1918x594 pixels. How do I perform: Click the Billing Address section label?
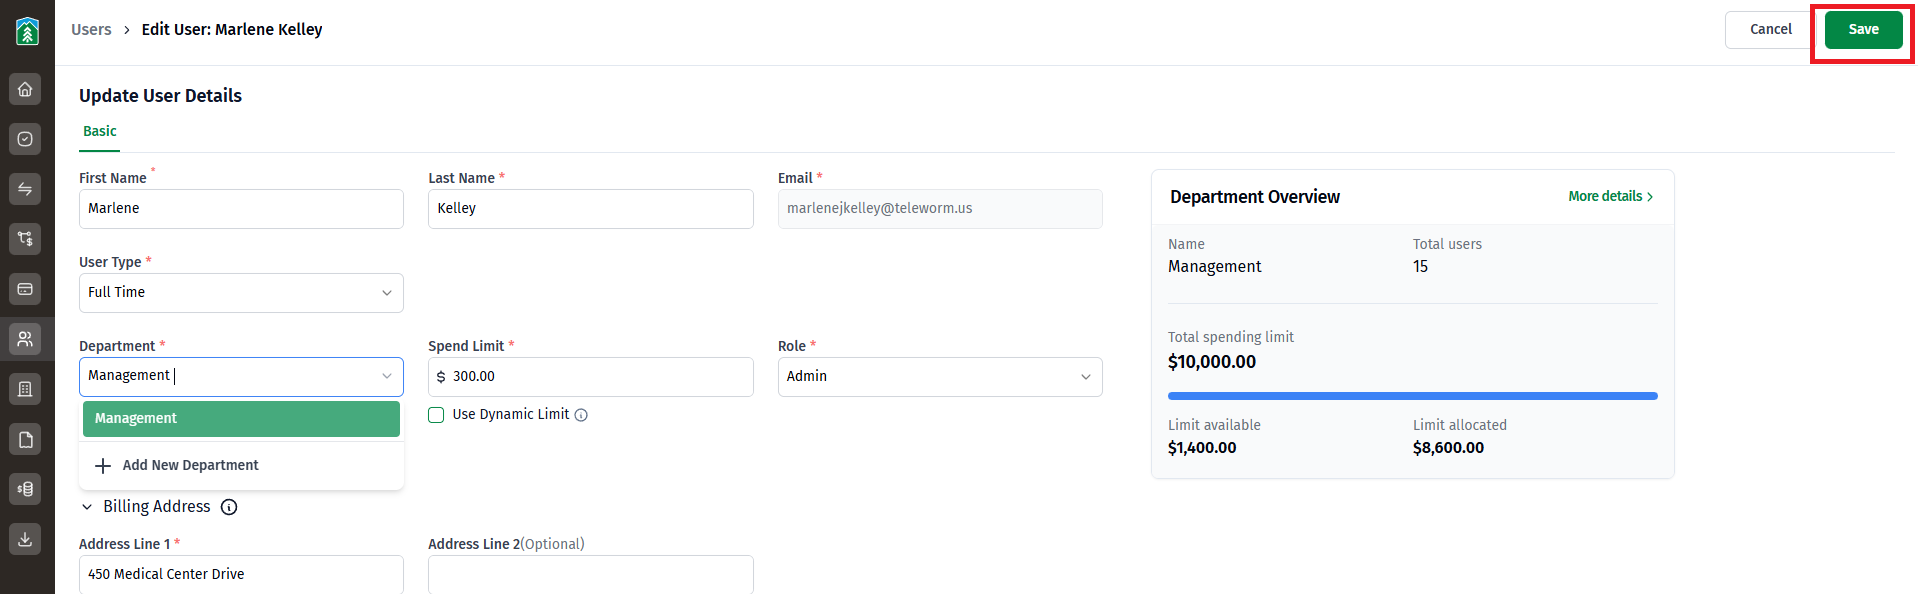coord(157,507)
